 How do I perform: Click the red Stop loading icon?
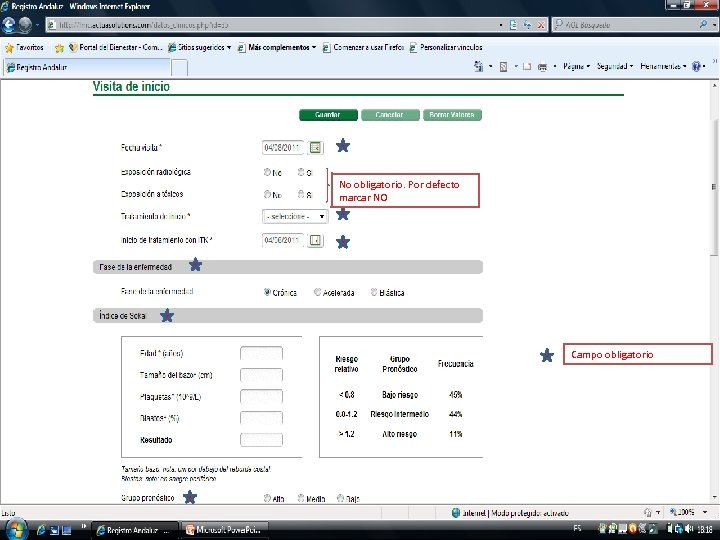click(541, 25)
